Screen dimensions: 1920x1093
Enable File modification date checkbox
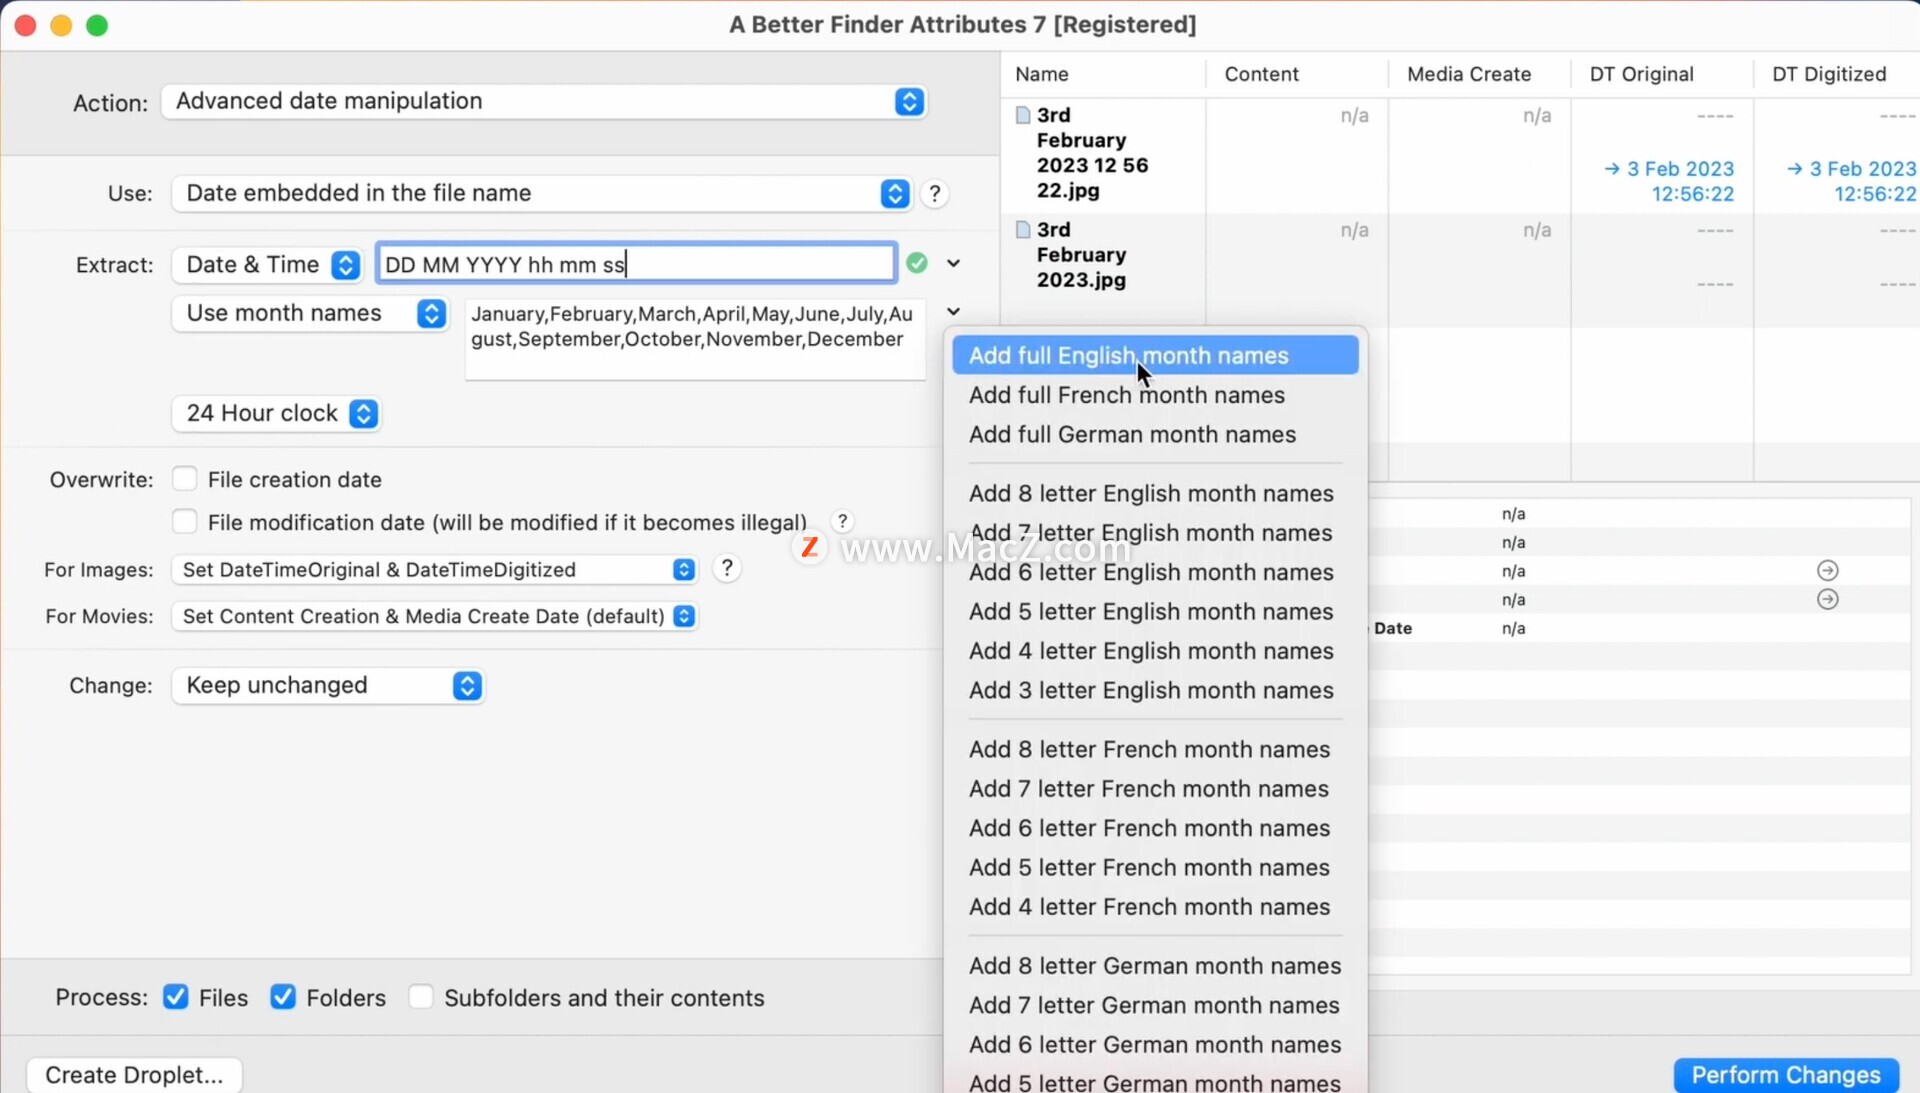(184, 522)
